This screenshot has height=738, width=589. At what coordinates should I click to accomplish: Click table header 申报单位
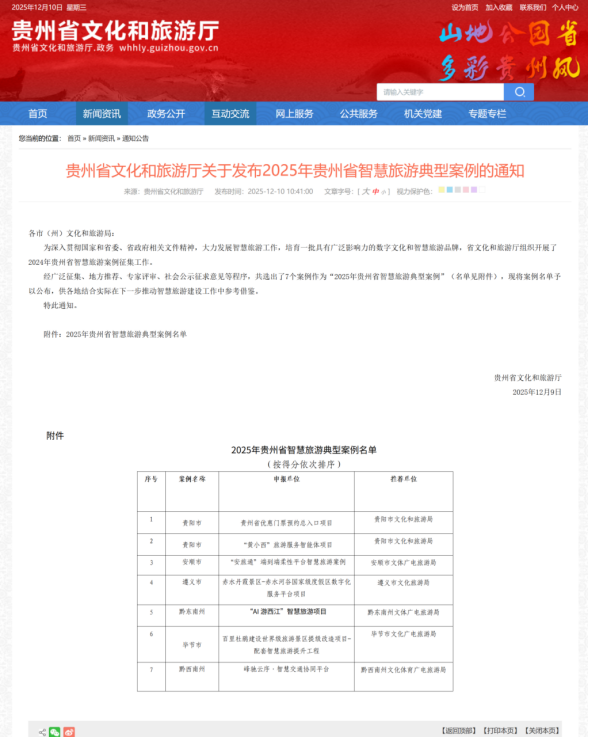click(286, 479)
